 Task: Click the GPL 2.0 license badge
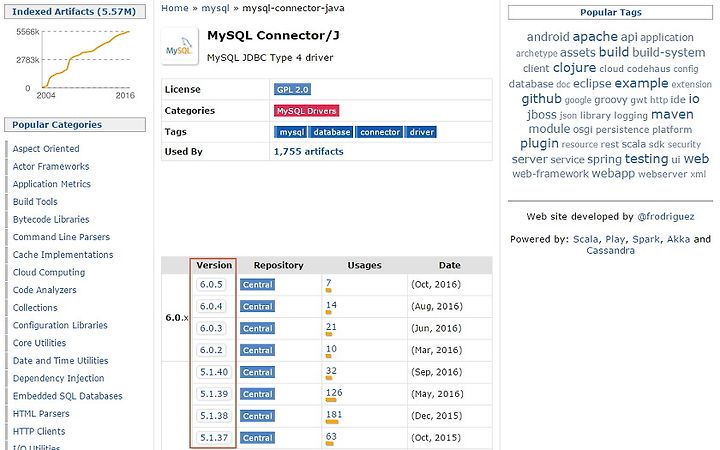click(x=292, y=90)
